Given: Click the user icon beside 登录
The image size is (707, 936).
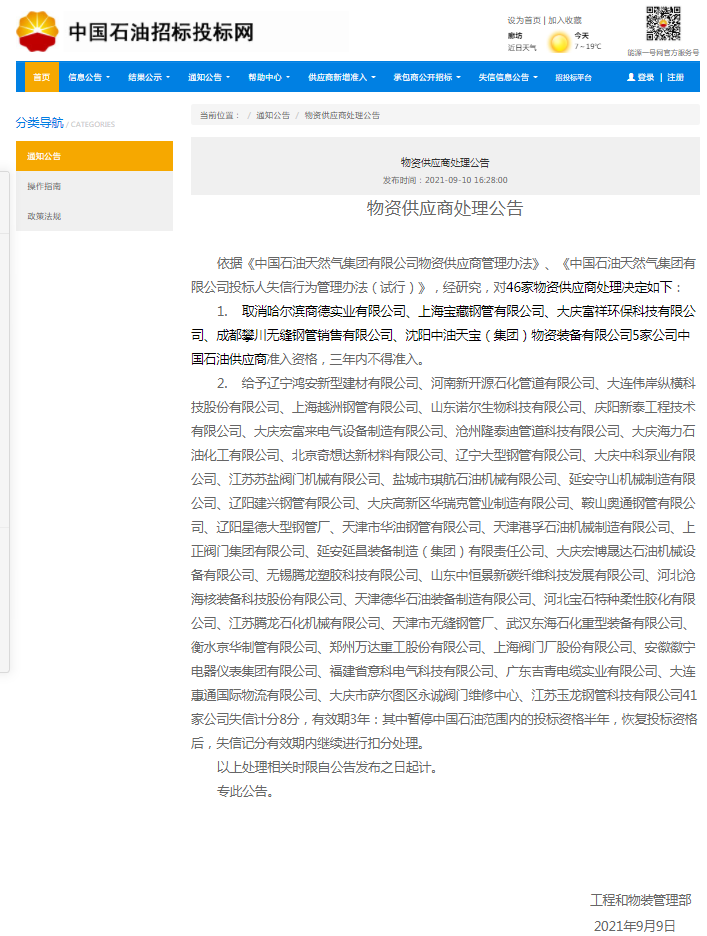Looking at the screenshot, I should pos(631,77).
